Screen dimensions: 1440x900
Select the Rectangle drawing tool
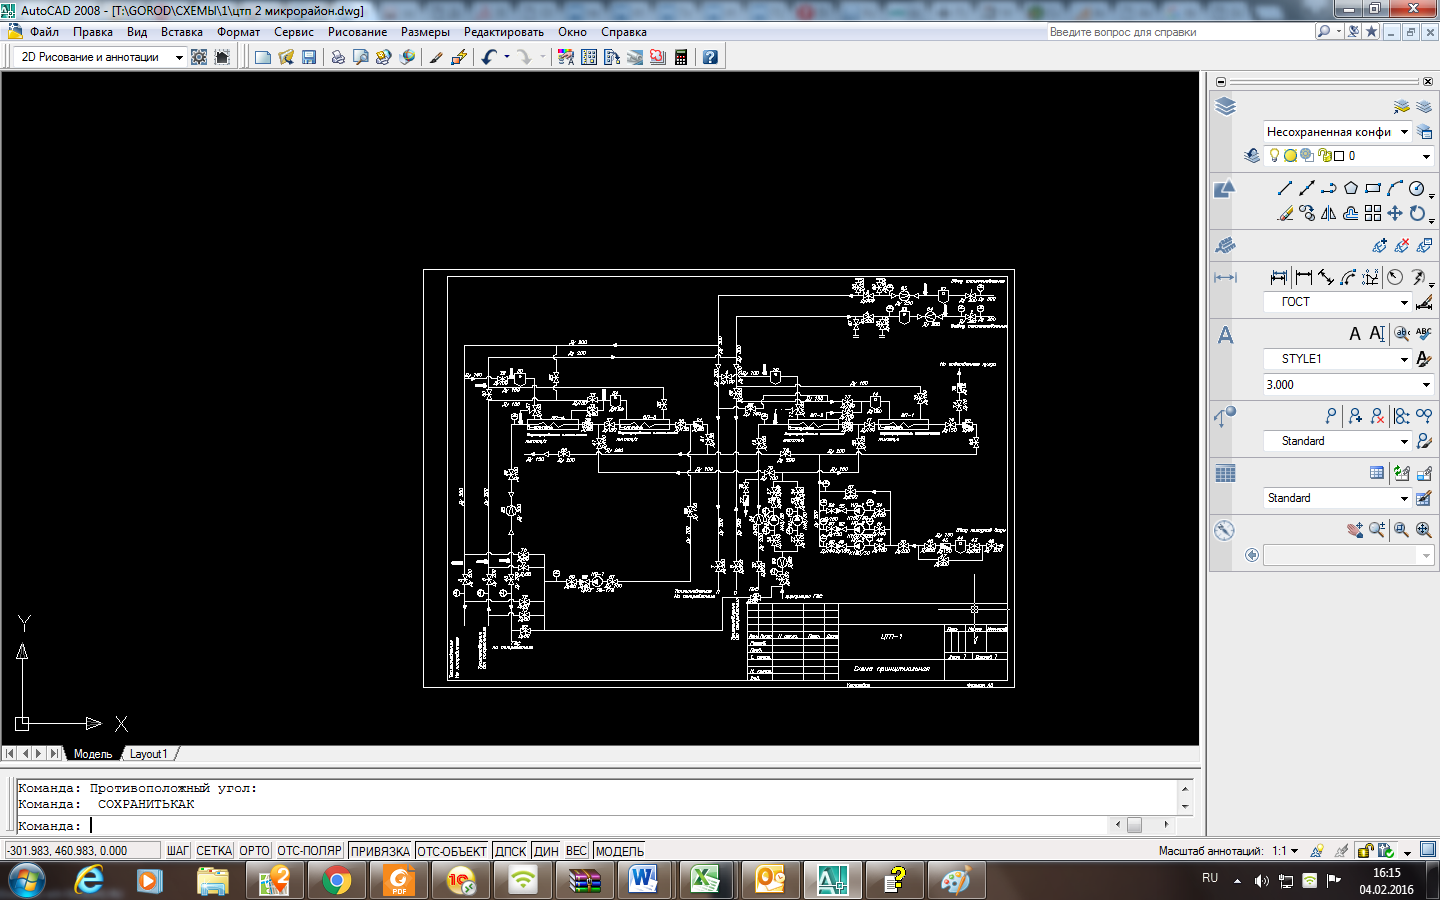point(1373,188)
